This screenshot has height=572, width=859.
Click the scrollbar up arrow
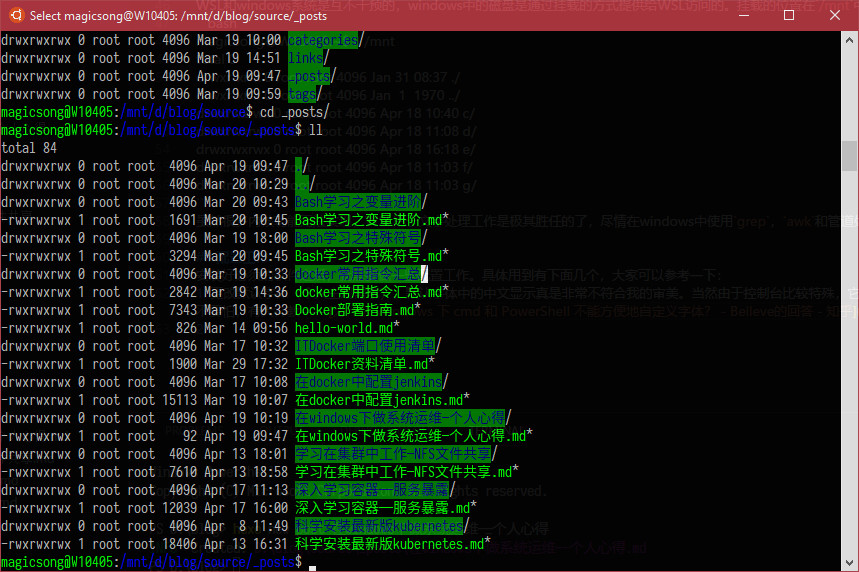pos(849,38)
